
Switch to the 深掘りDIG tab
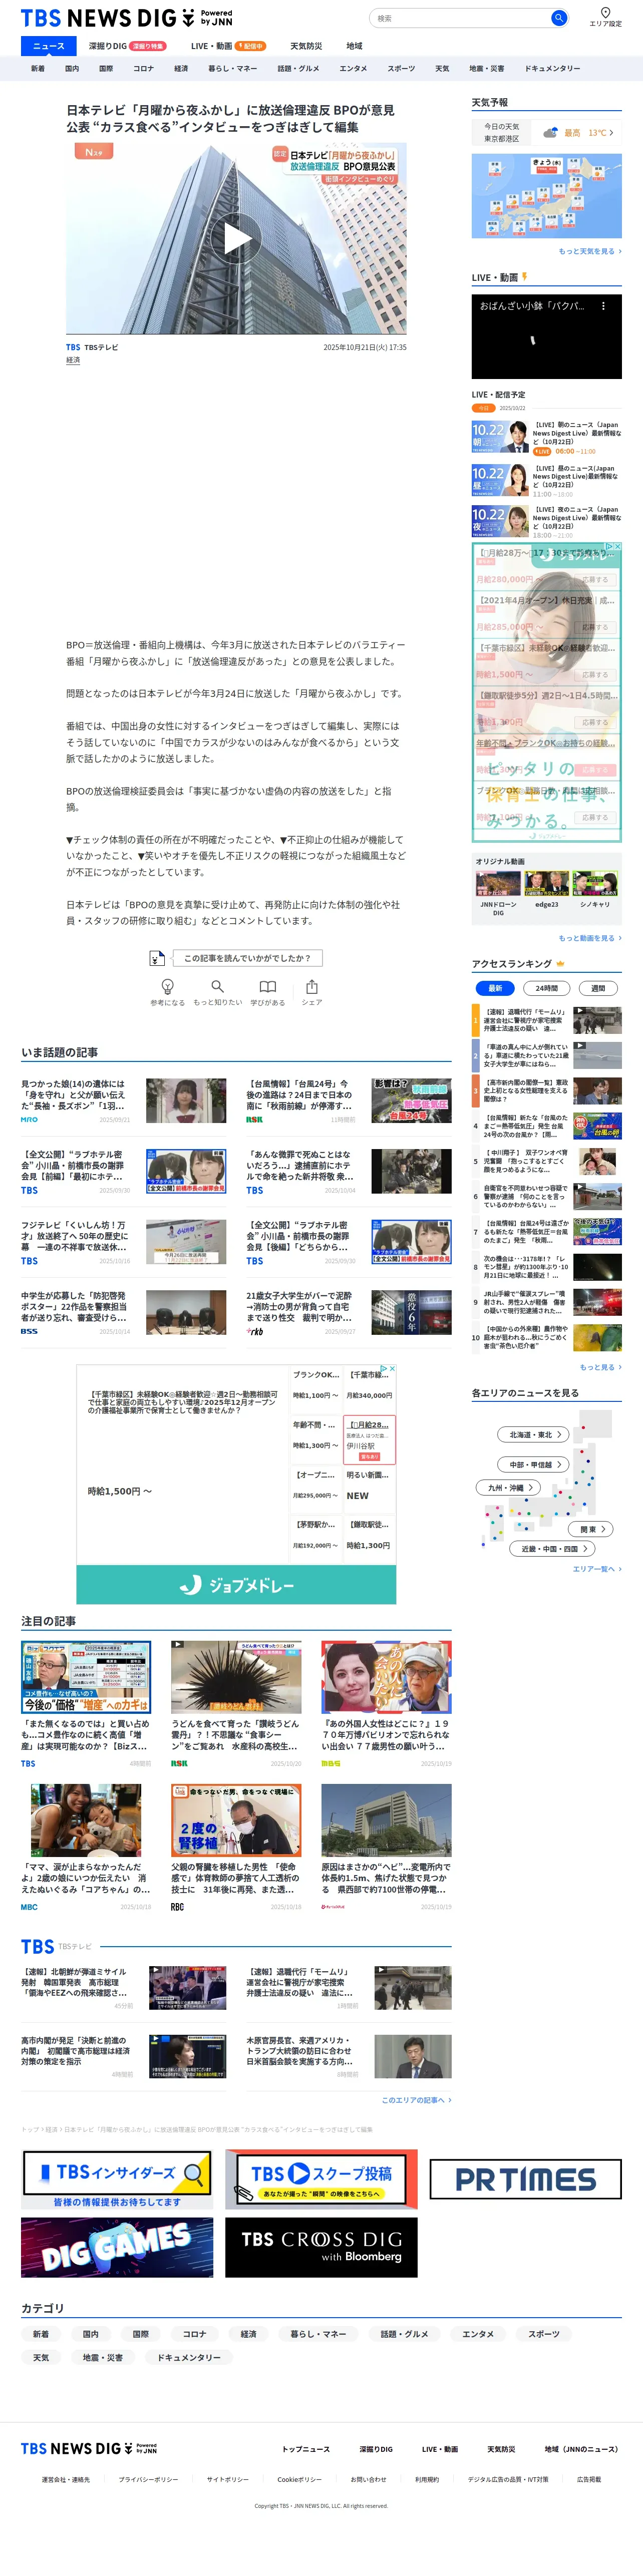[x=127, y=46]
